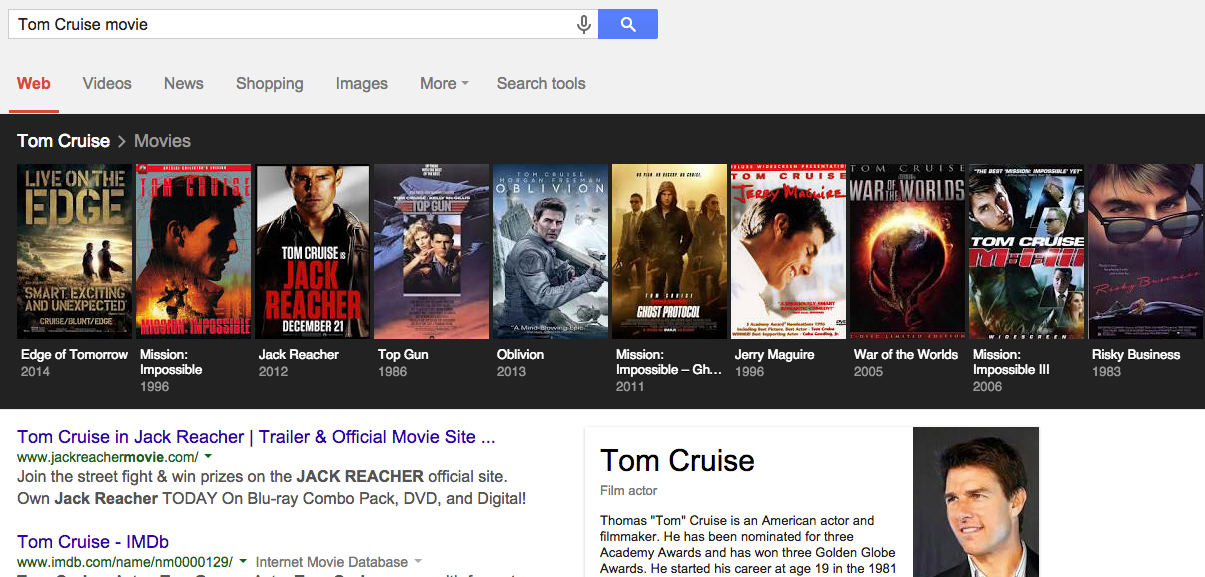
Task: Click the 'Movies' breadcrumb label
Action: (162, 141)
